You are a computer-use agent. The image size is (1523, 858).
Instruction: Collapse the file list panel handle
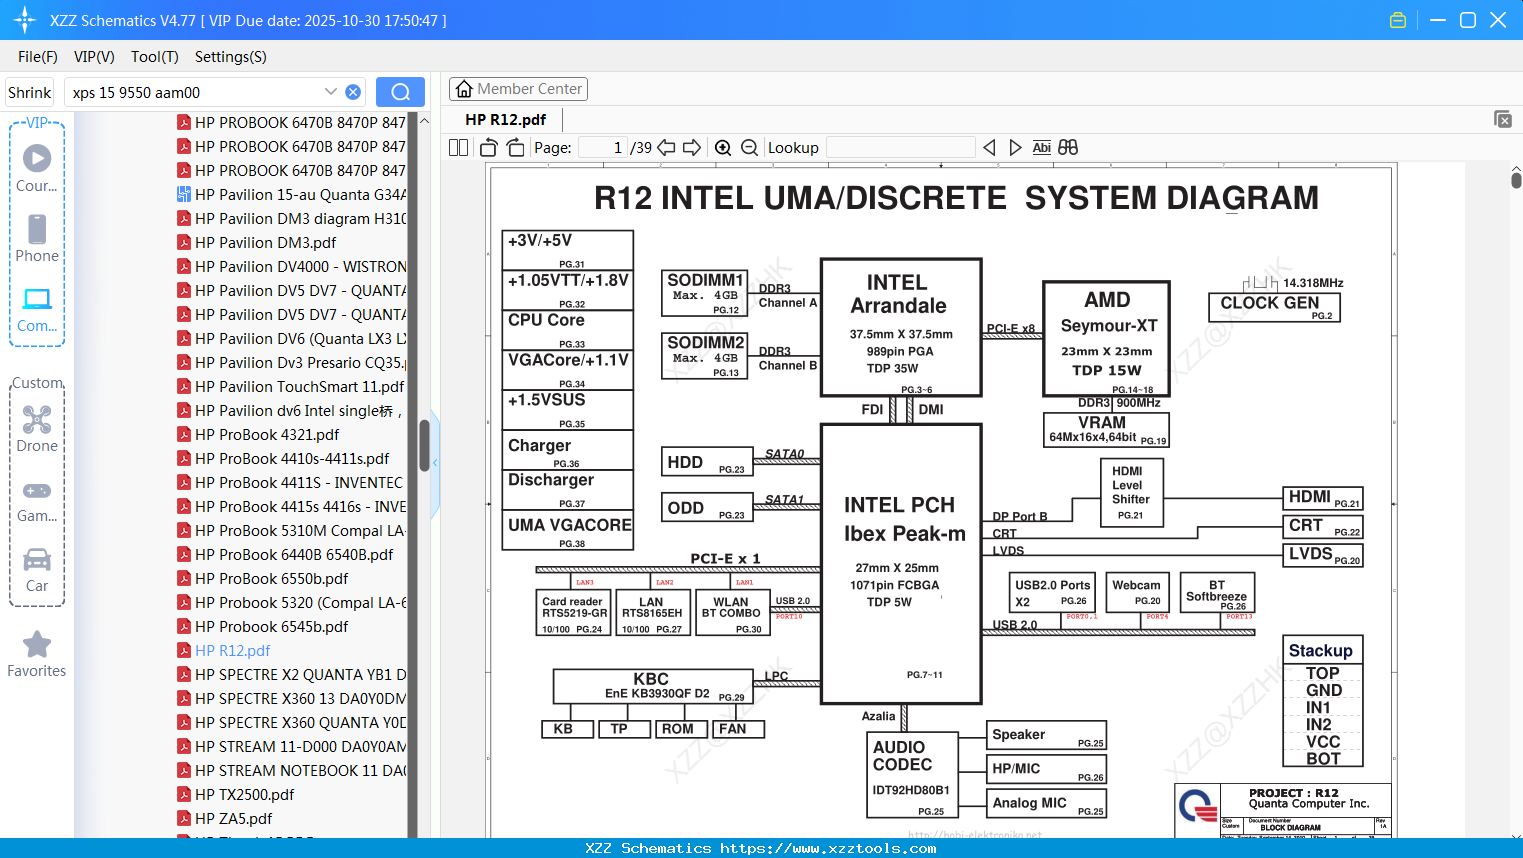435,463
